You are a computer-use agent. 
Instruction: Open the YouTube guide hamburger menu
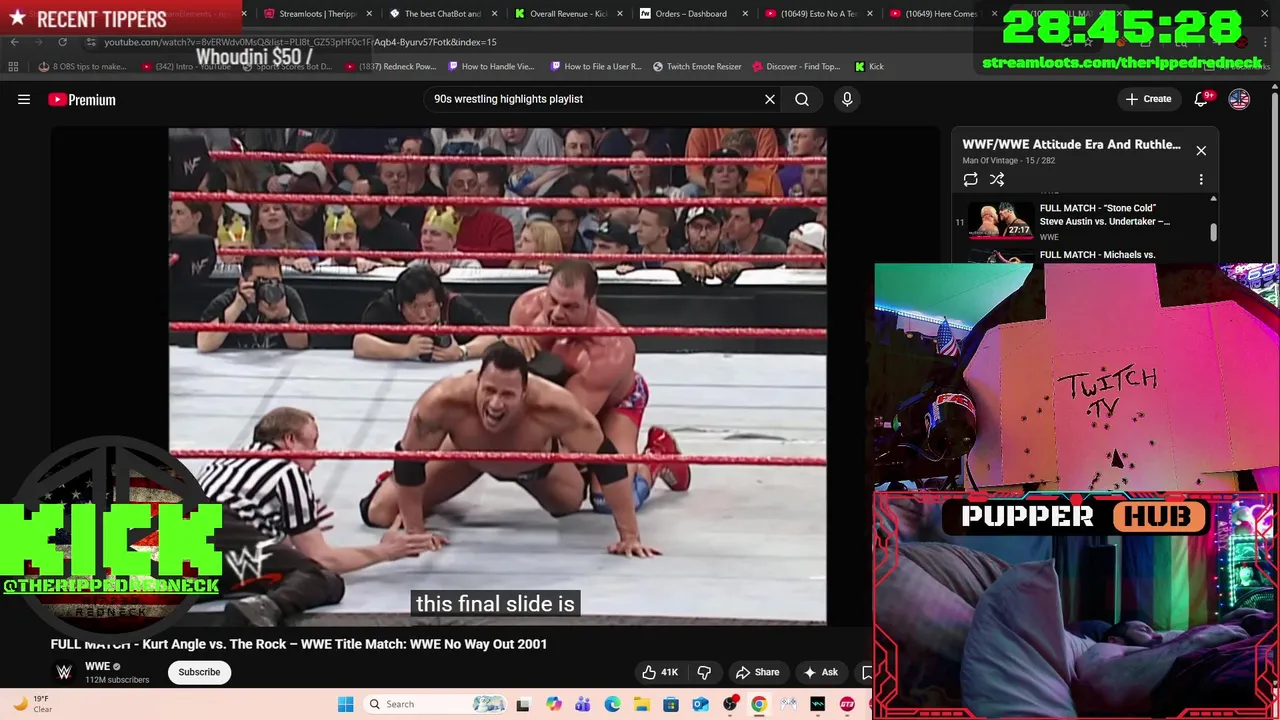tap(24, 99)
